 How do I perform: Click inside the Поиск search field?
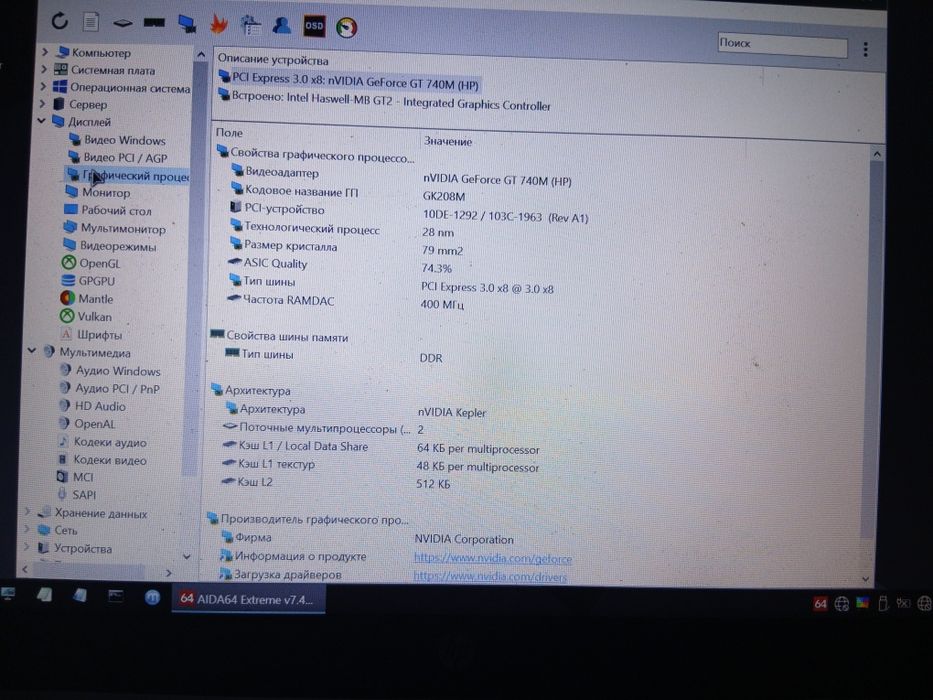click(x=782, y=45)
